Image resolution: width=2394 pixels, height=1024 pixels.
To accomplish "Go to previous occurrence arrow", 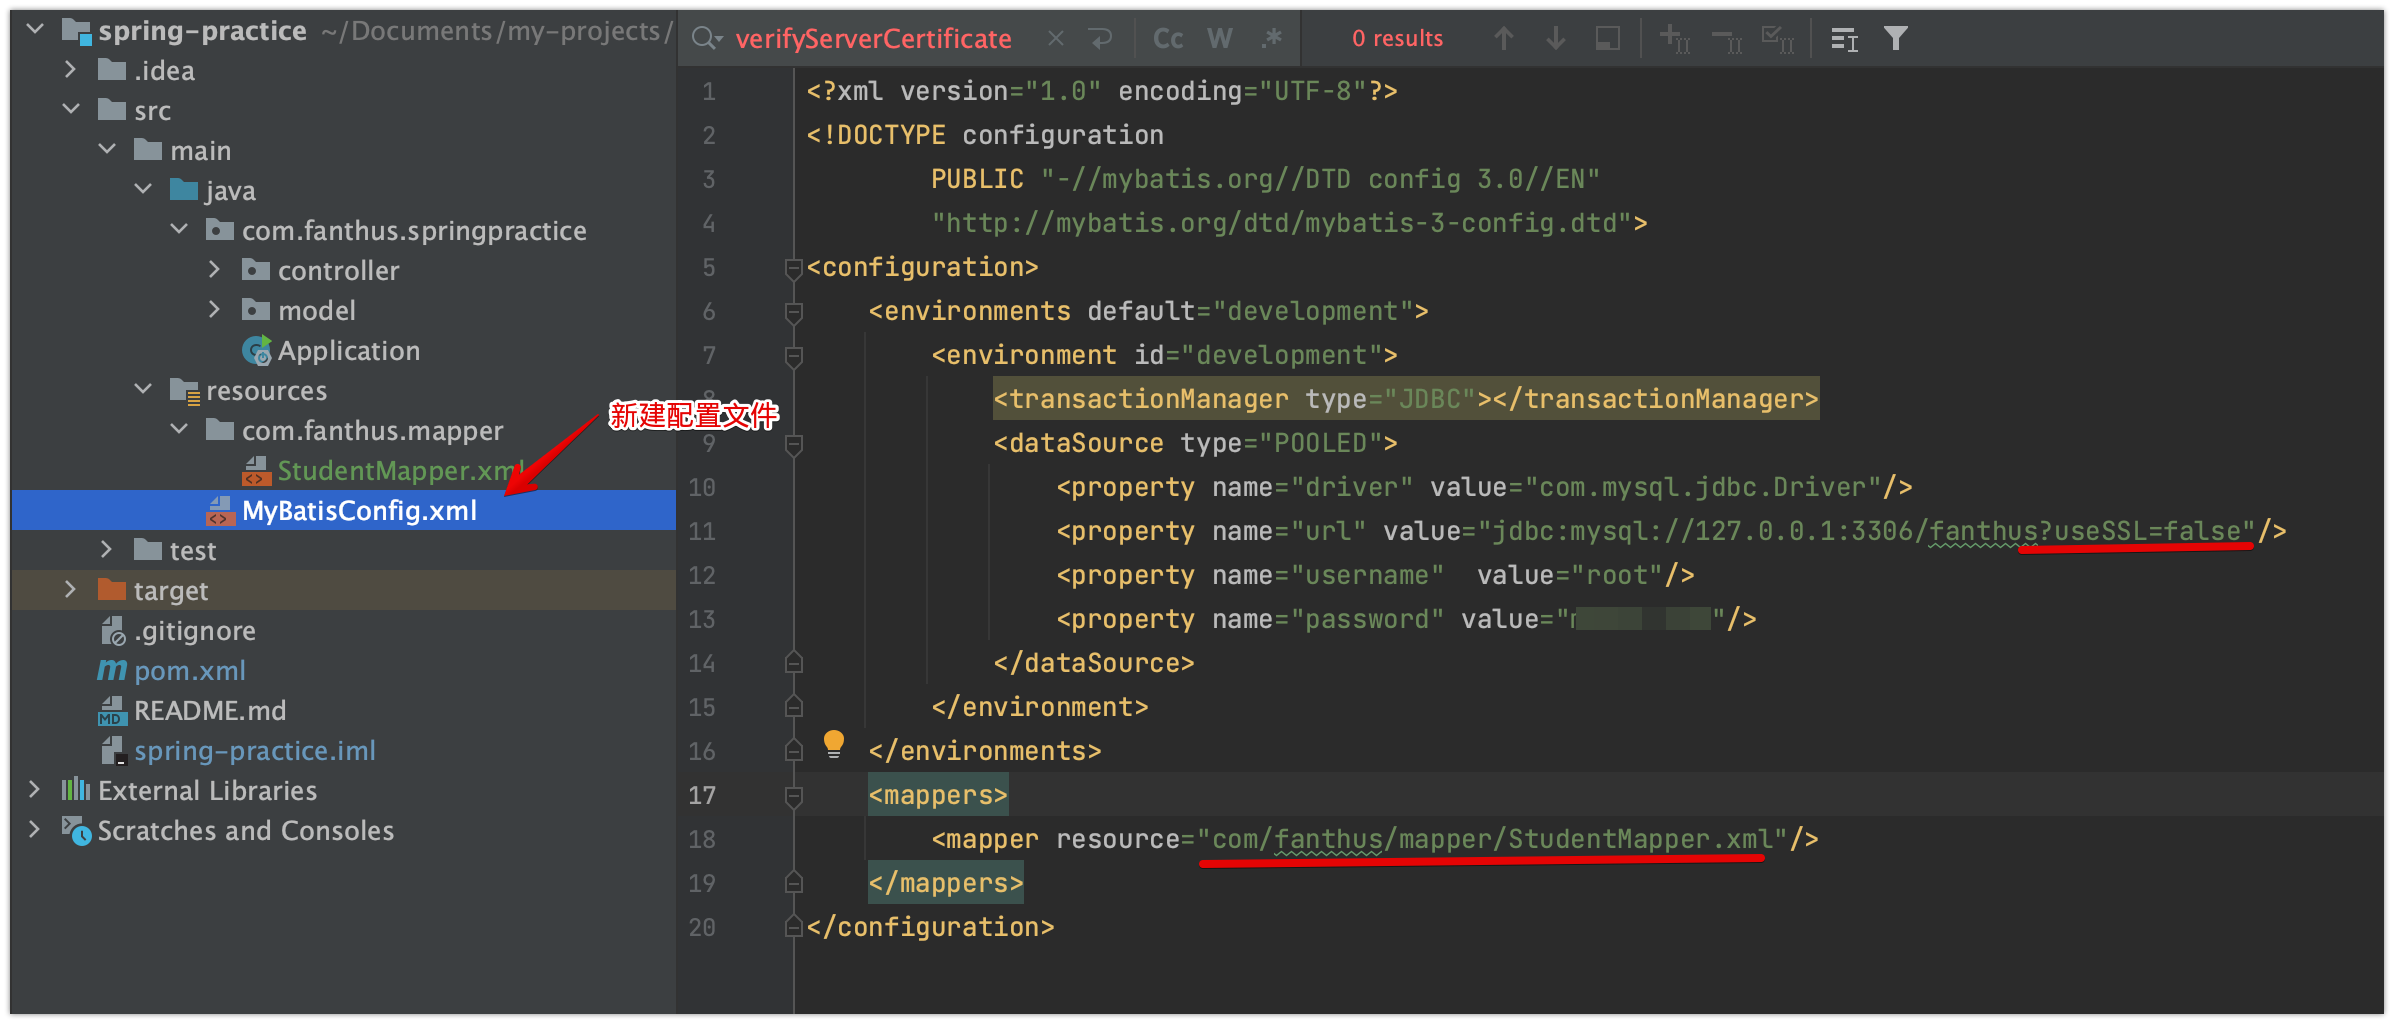I will click(x=1503, y=39).
